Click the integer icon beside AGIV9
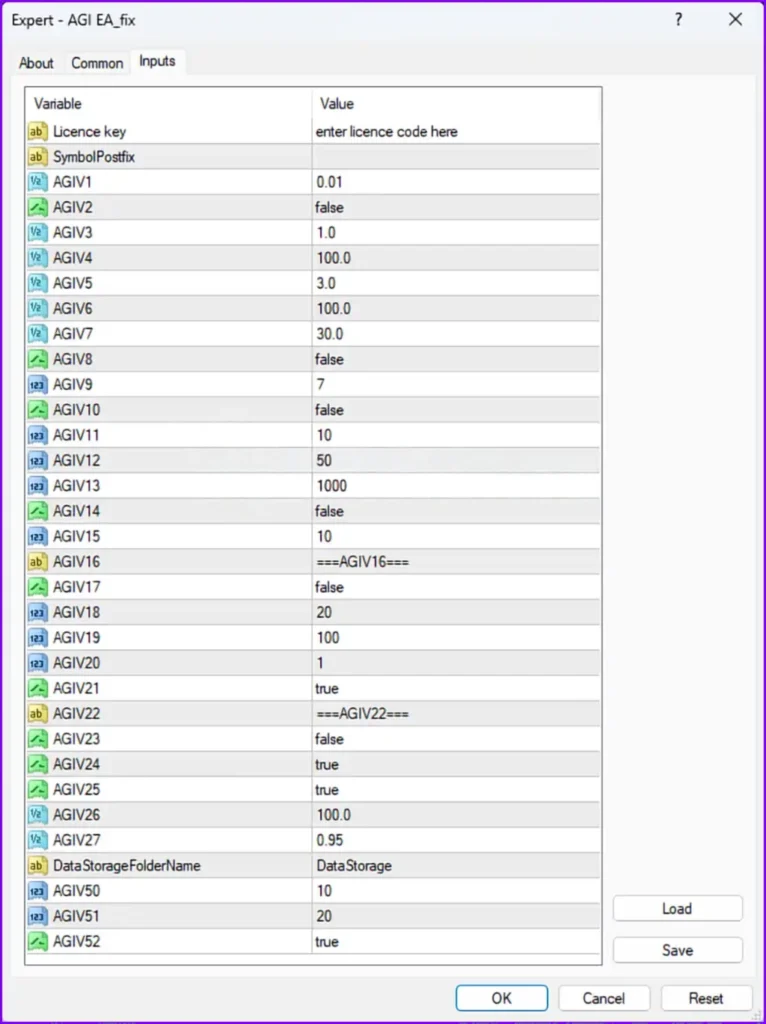The width and height of the screenshot is (766, 1024). [38, 385]
